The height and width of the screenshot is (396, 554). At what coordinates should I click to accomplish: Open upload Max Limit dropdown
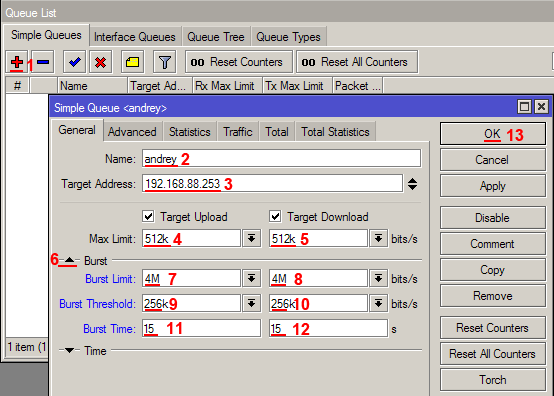point(252,239)
